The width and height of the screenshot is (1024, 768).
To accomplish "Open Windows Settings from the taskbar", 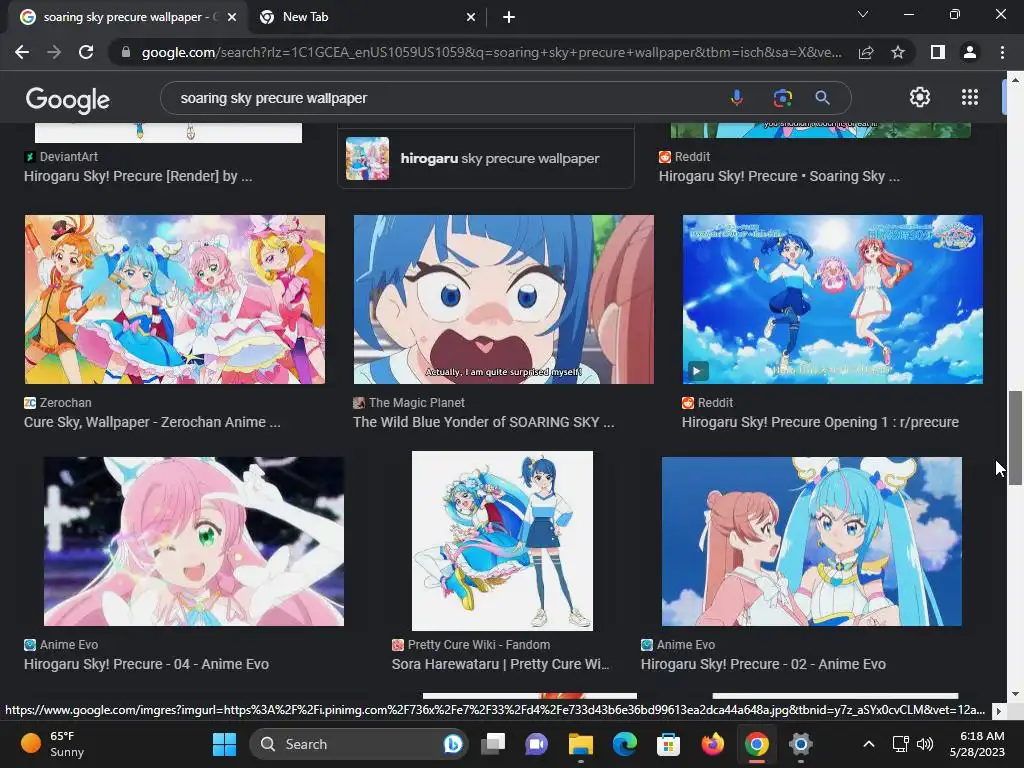I will (x=800, y=744).
